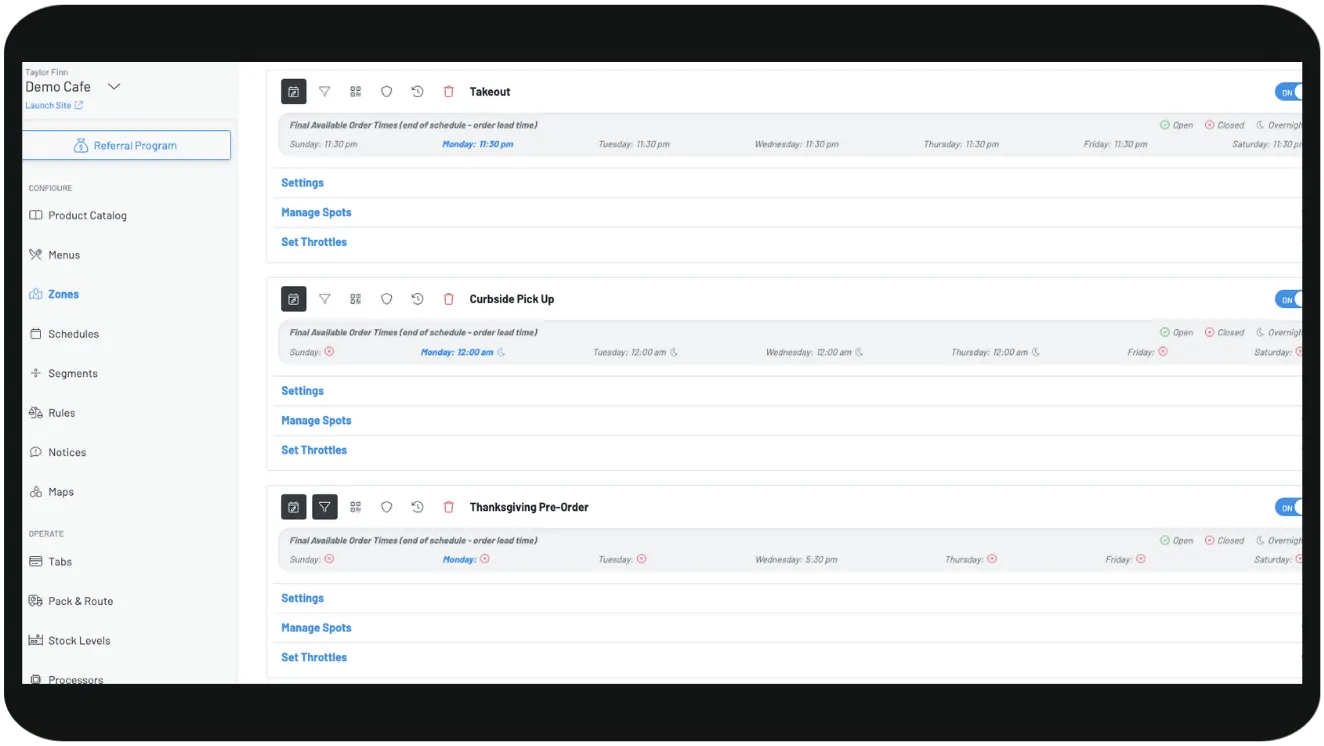Toggle the Thanksgiving Pre-Order ON switch
This screenshot has height=746, width=1324.
1288,507
